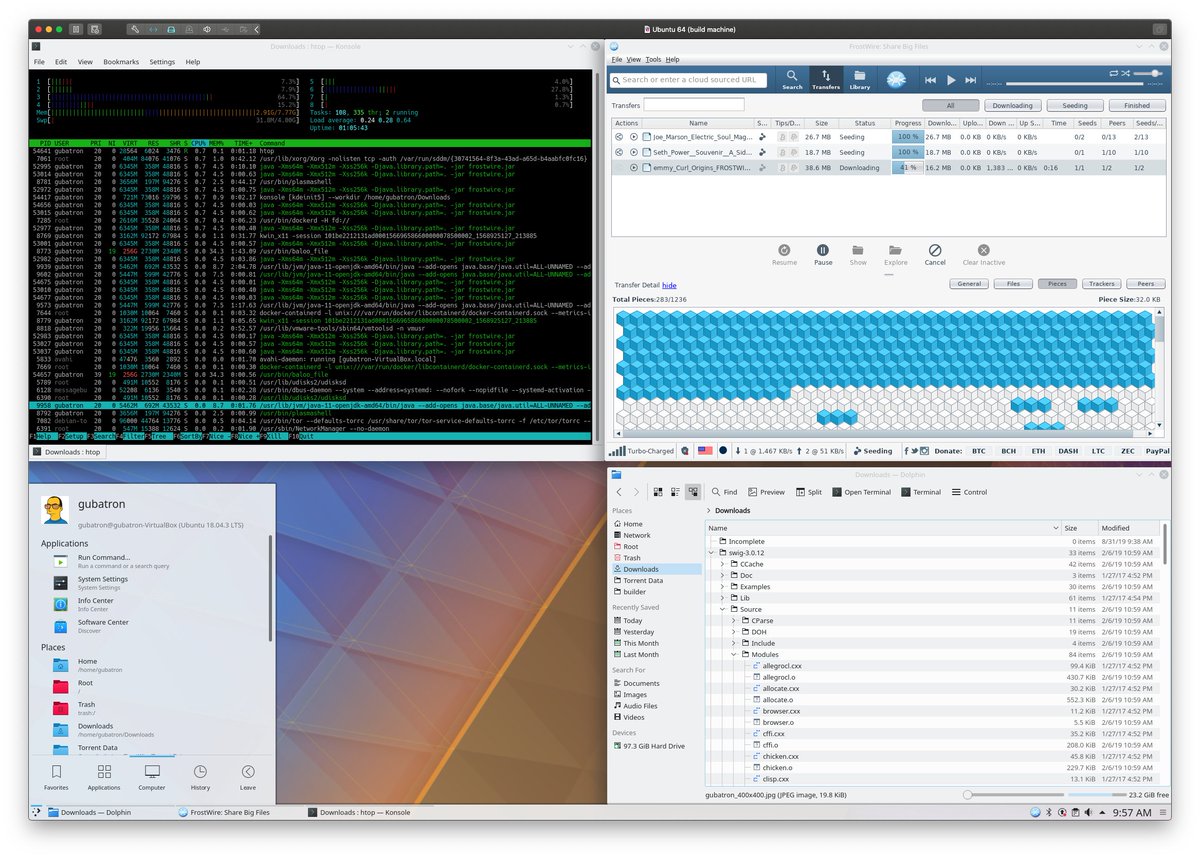This screenshot has height=858, width=1200.
Task: Expand the Doc folder in Dolphin
Action: click(722, 575)
